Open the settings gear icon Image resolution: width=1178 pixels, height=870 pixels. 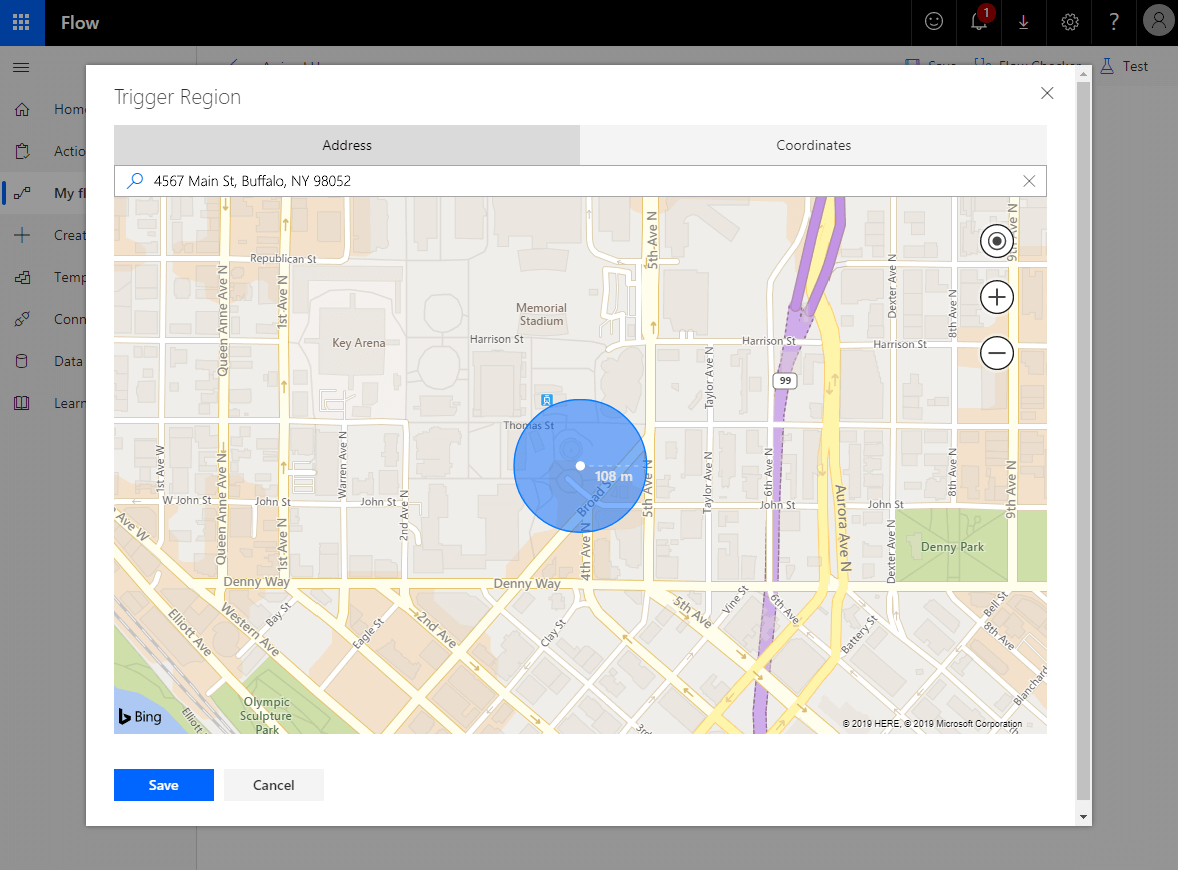point(1070,22)
